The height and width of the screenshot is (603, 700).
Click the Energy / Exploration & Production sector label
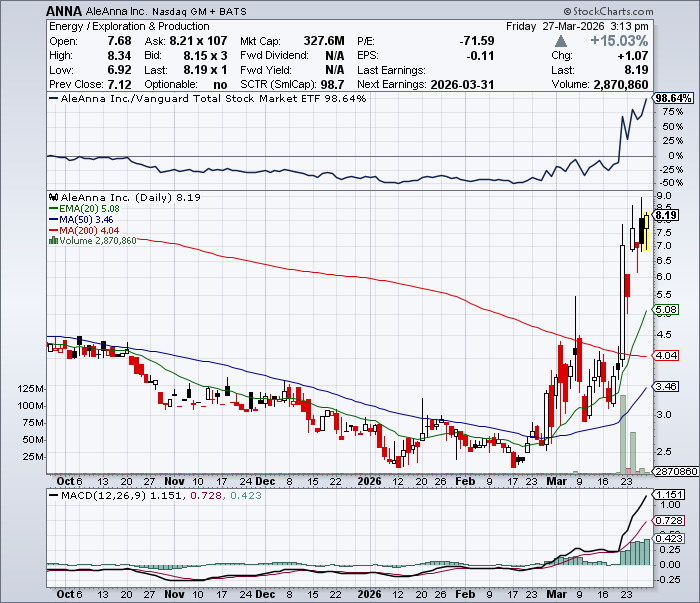tap(129, 26)
